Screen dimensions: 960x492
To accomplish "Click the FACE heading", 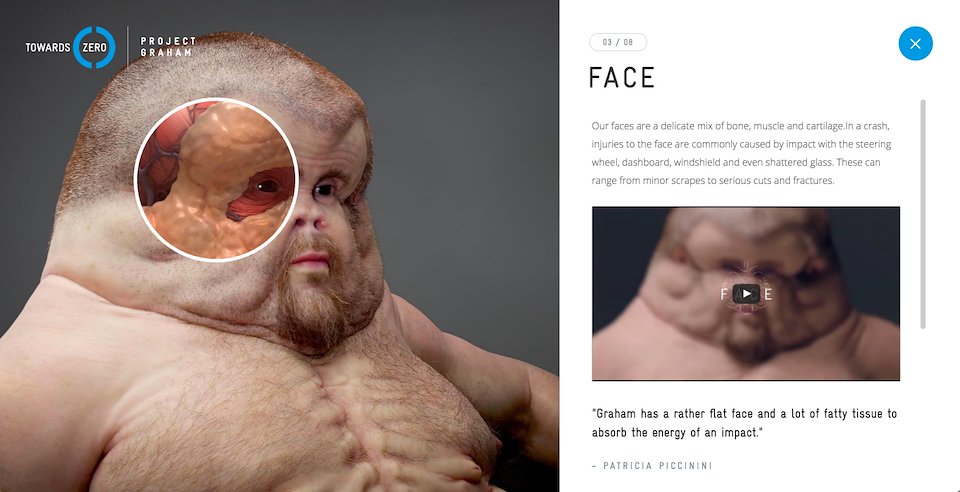I will pos(621,78).
